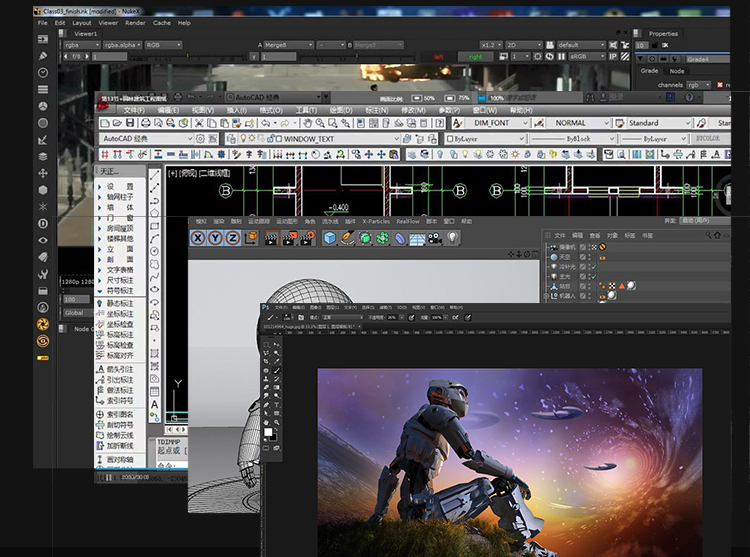Open the Render menu in NukeX
Viewport: 750px width, 557px height.
(x=135, y=23)
